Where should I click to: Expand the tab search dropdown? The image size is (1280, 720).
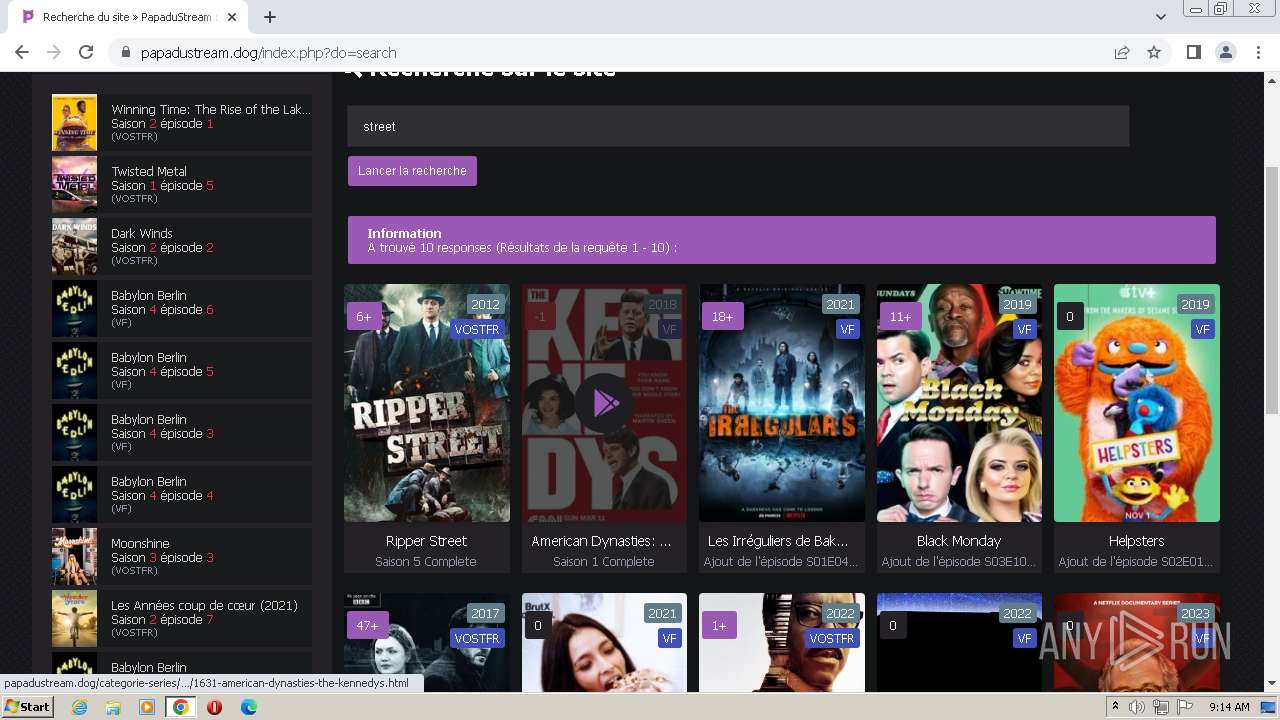point(1160,17)
